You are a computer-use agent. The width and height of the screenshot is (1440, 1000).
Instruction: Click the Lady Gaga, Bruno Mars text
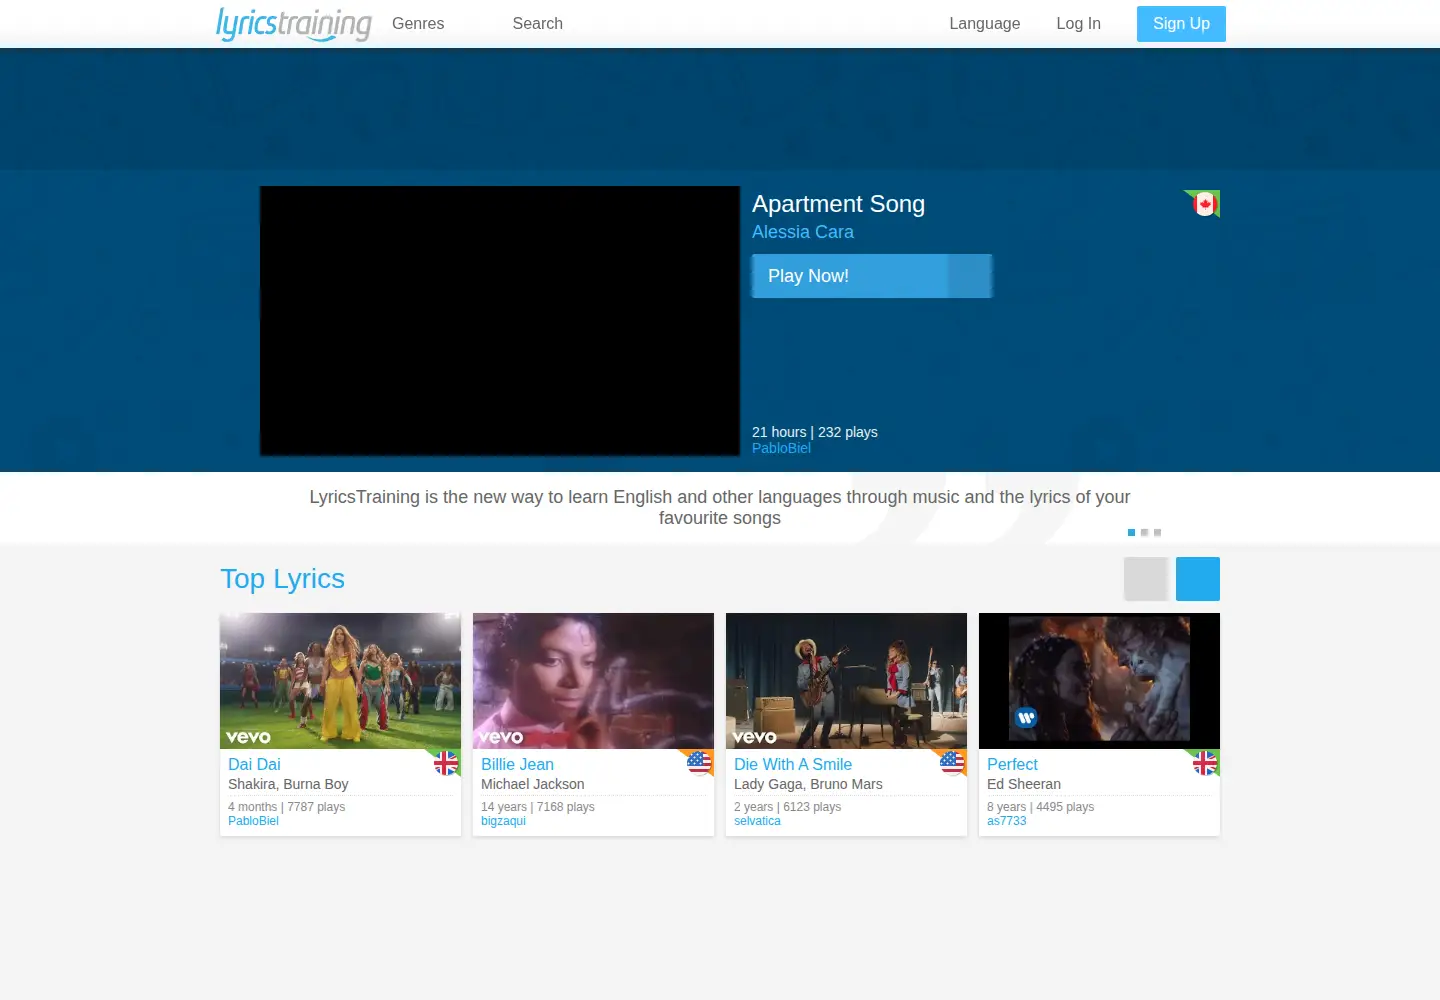click(808, 784)
